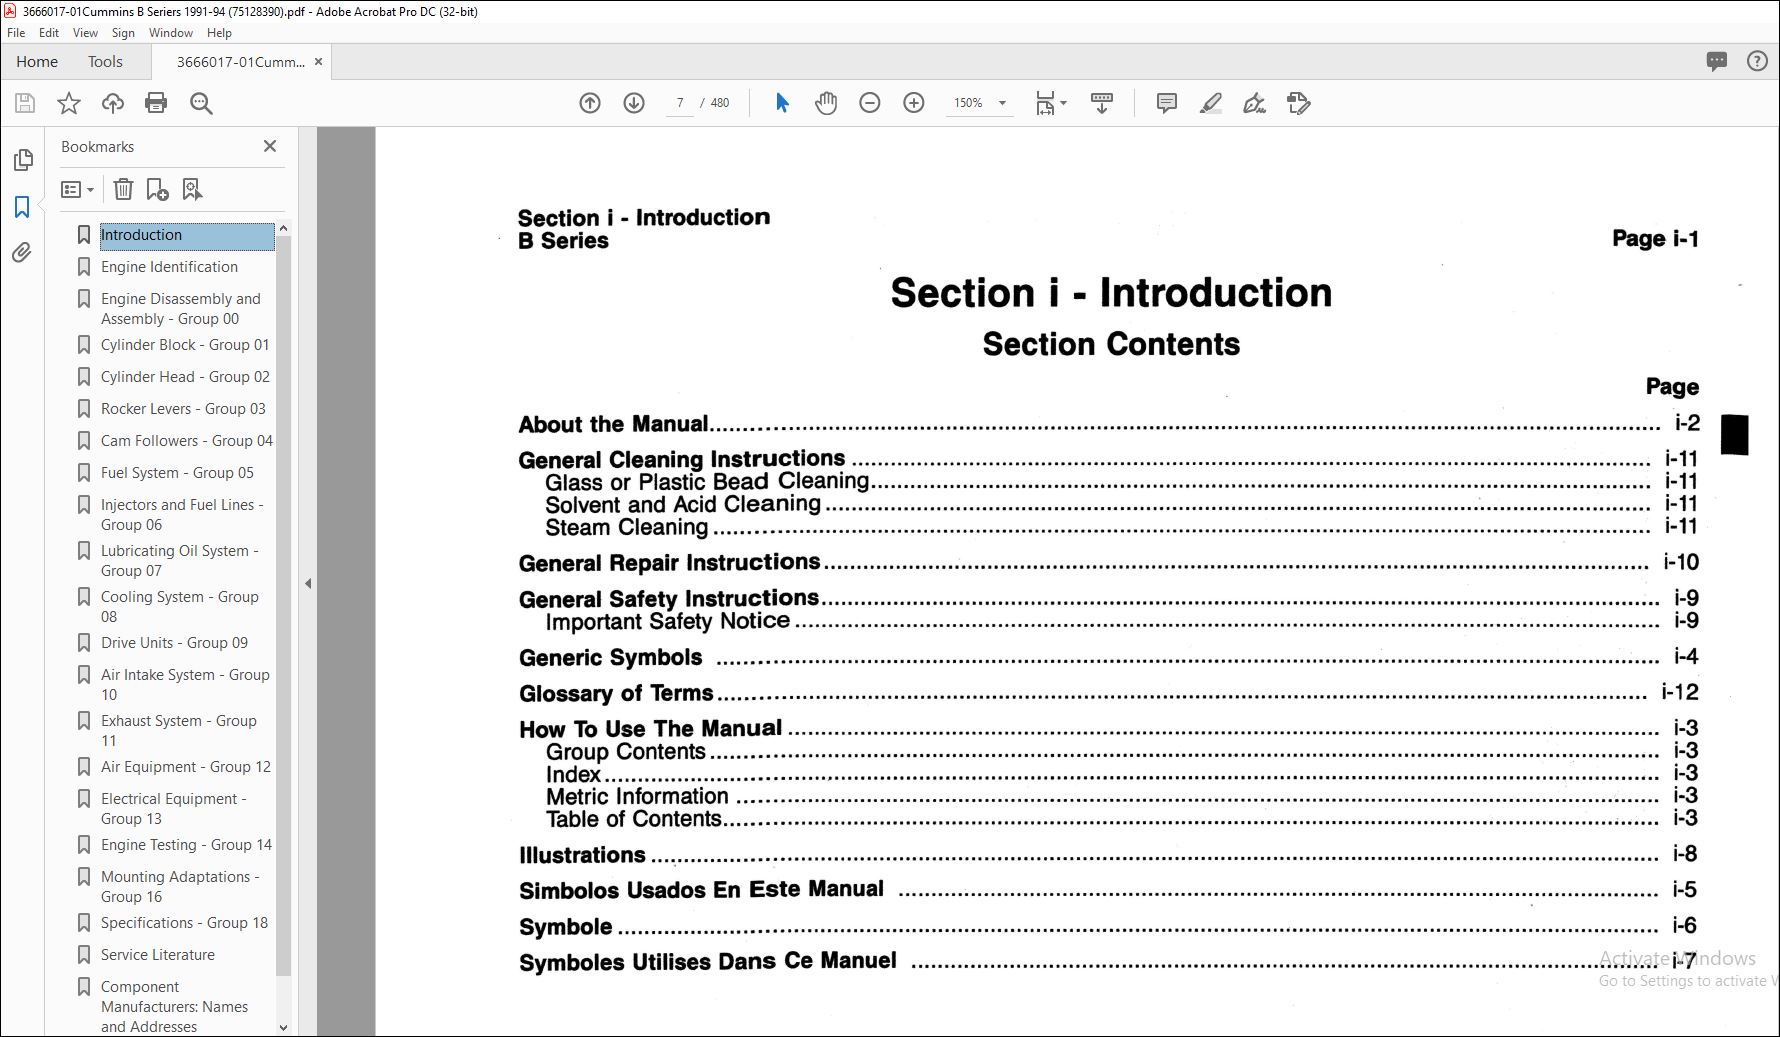Switch to the Home tab
Viewport: 1780px width, 1037px height.
37,62
